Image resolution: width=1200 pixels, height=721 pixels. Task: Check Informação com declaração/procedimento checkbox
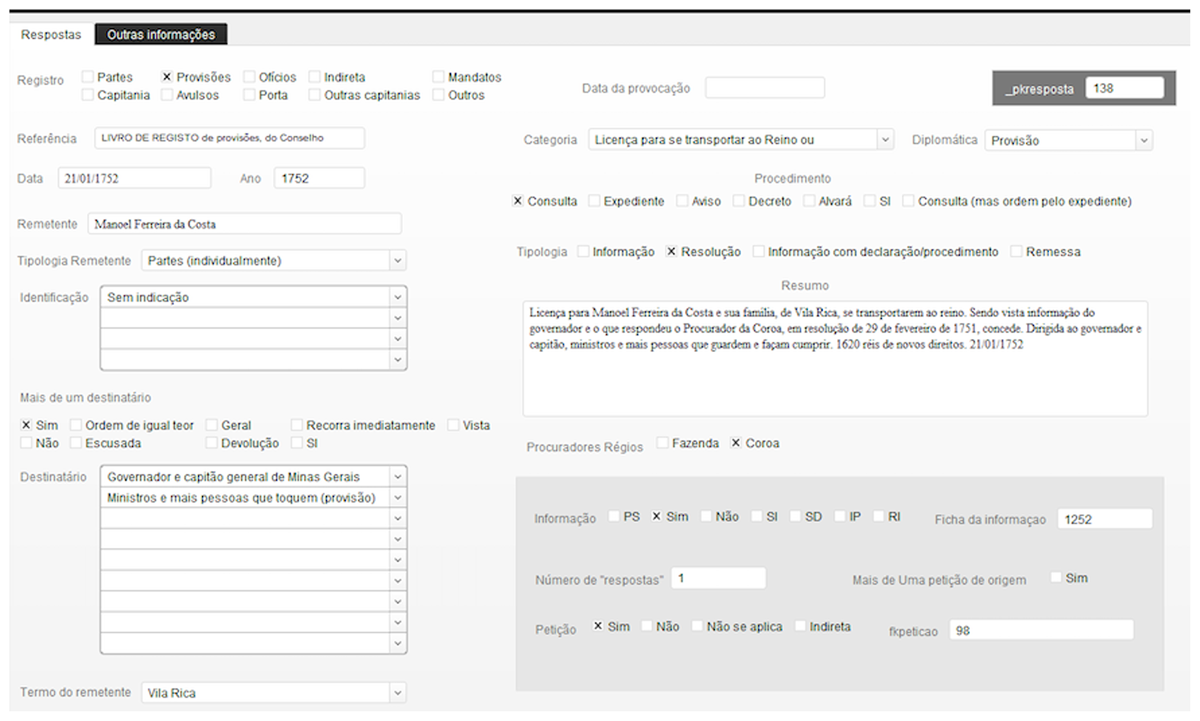click(x=758, y=252)
